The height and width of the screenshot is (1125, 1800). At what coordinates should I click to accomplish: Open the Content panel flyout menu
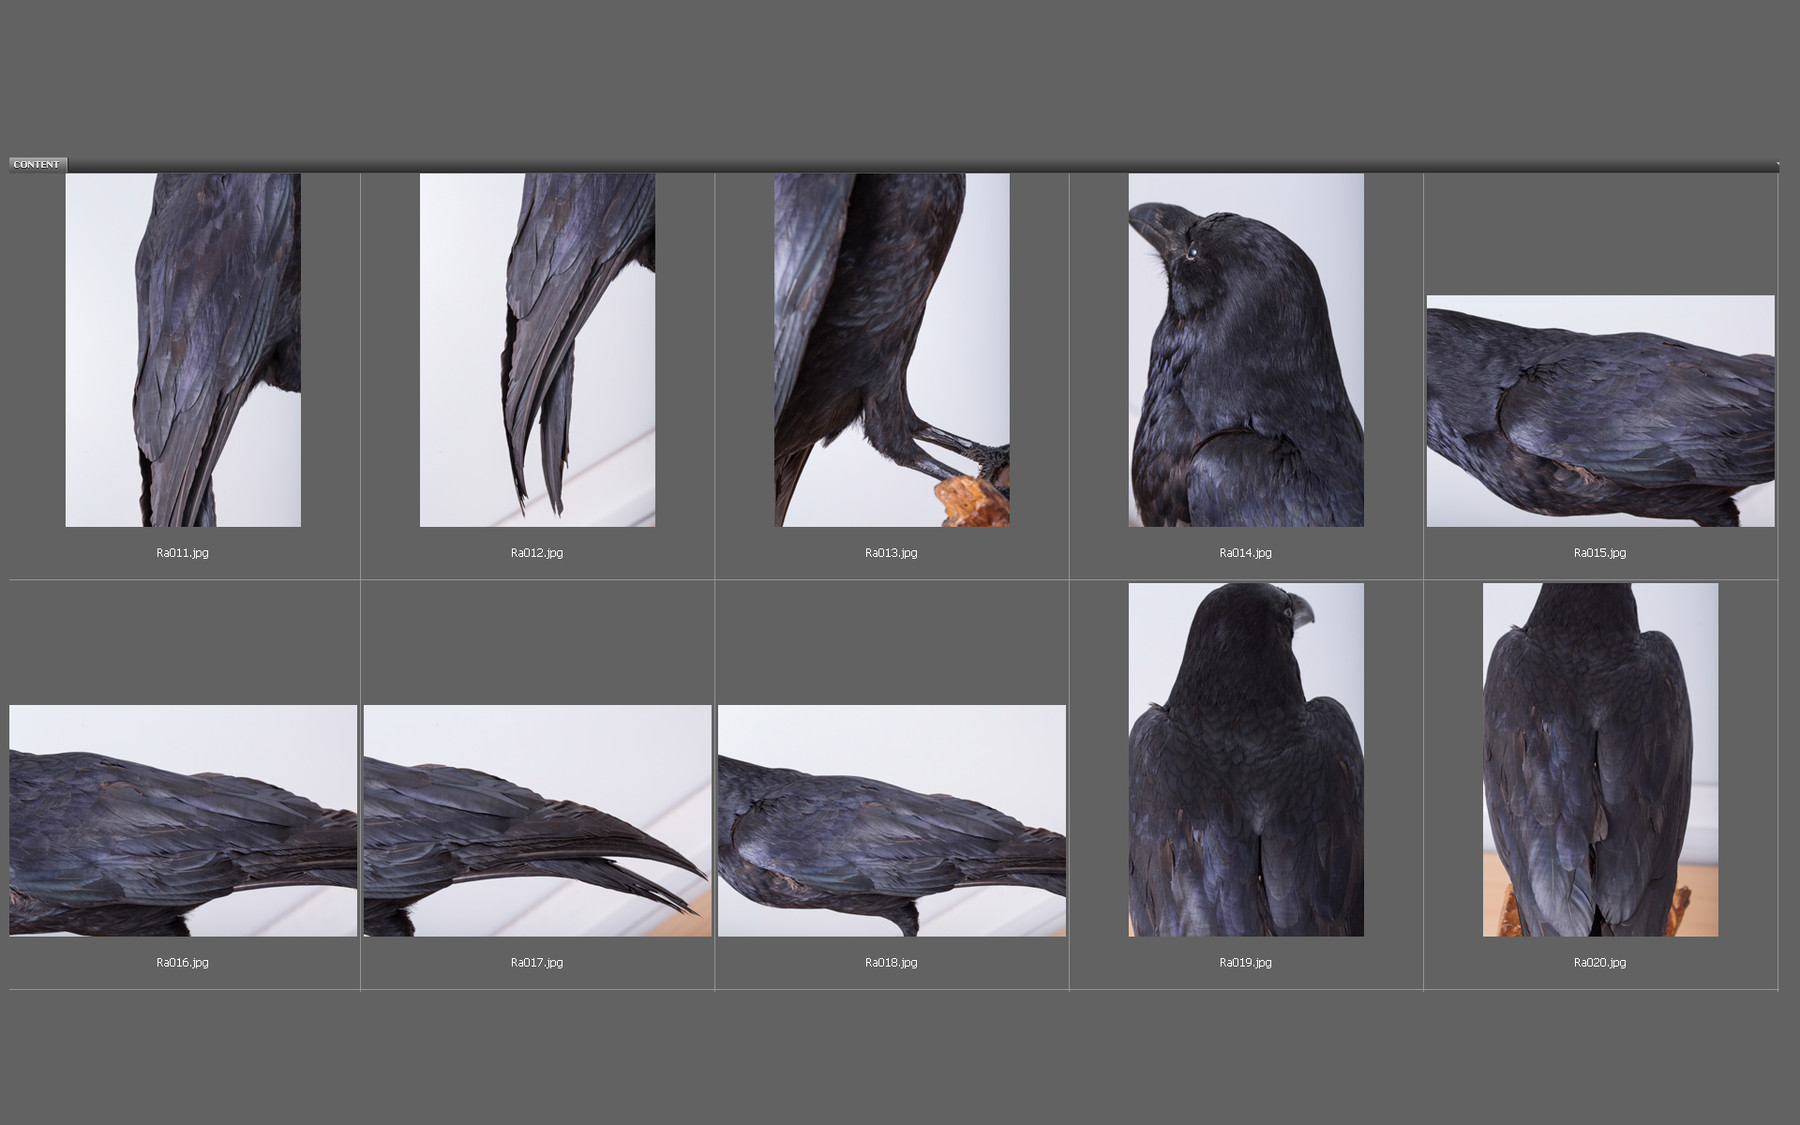1779,161
